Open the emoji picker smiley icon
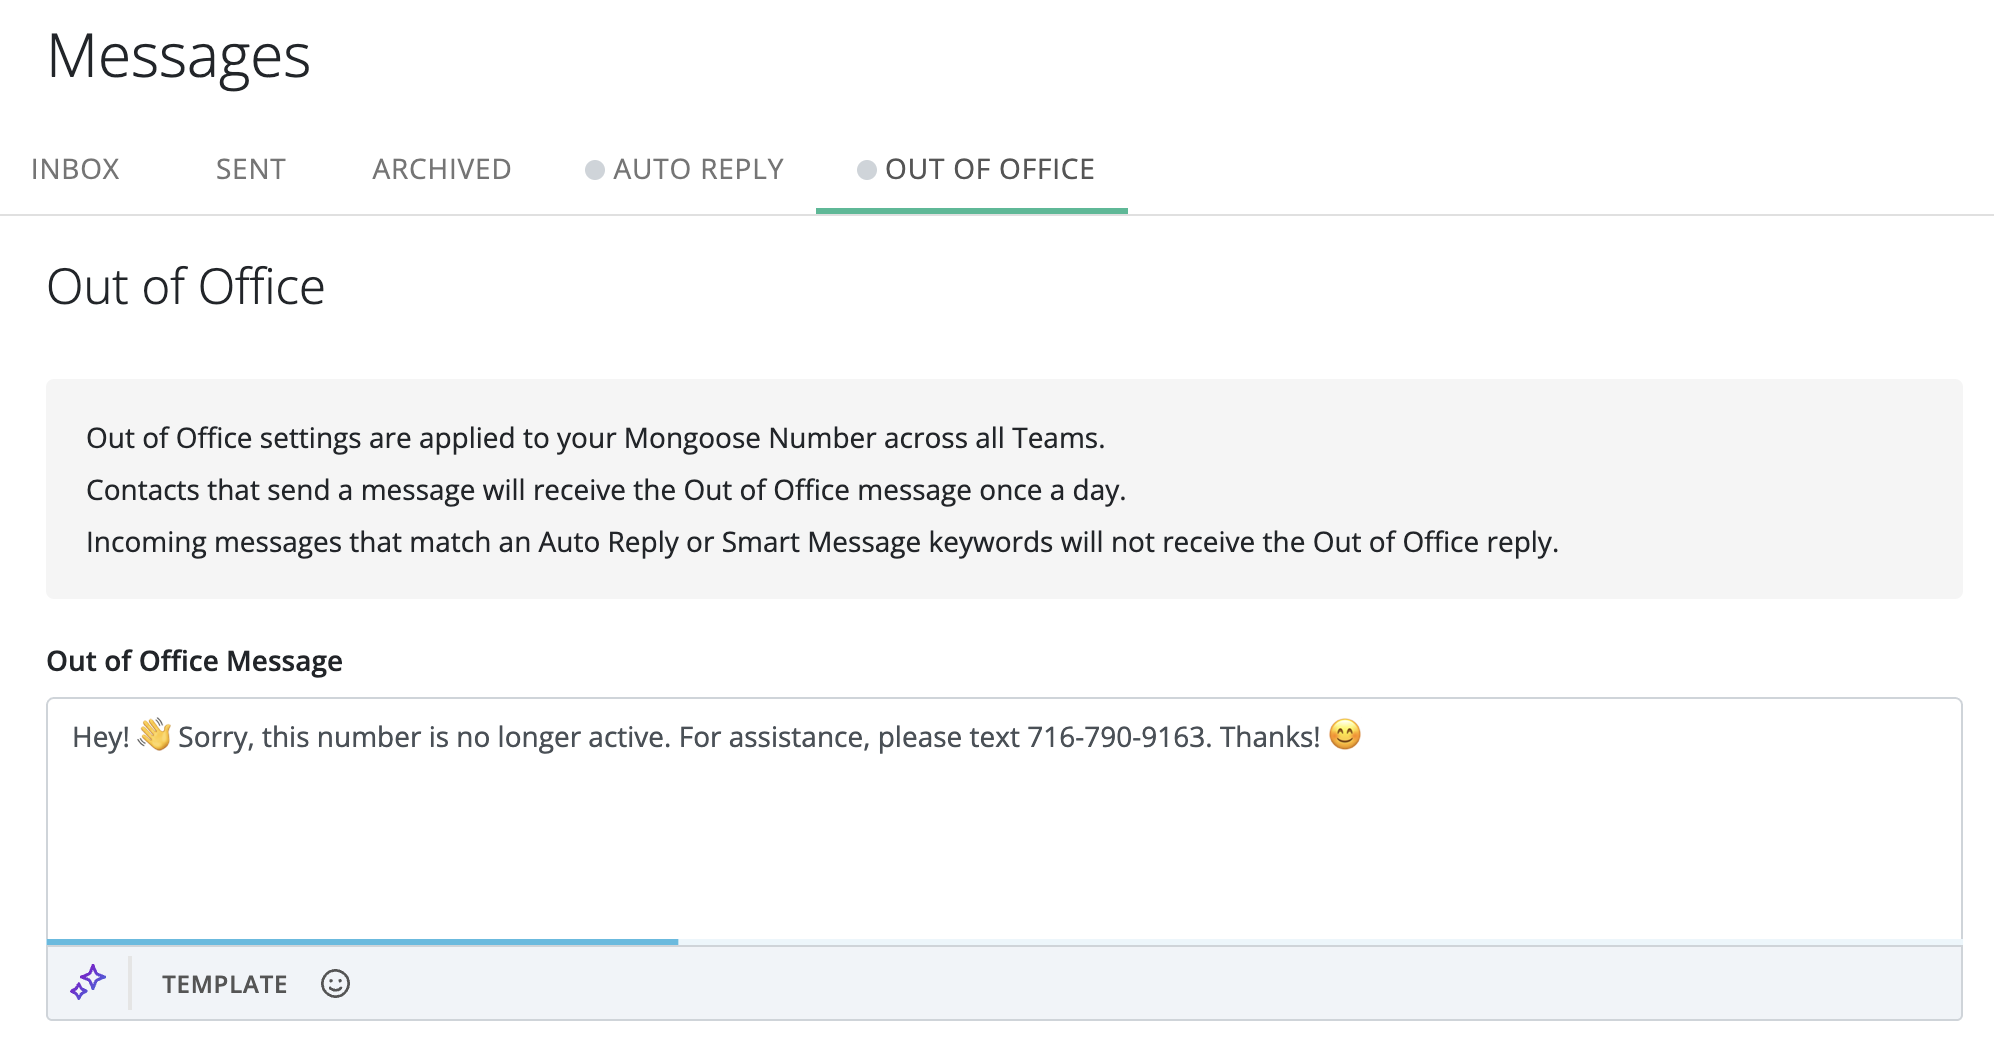Viewport: 1994px width, 1050px height. 335,984
